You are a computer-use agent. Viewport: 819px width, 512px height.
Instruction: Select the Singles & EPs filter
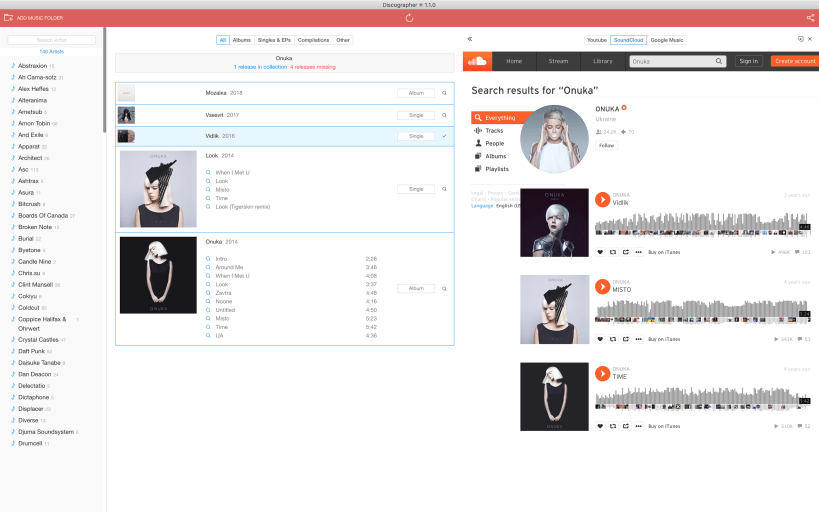tap(274, 40)
